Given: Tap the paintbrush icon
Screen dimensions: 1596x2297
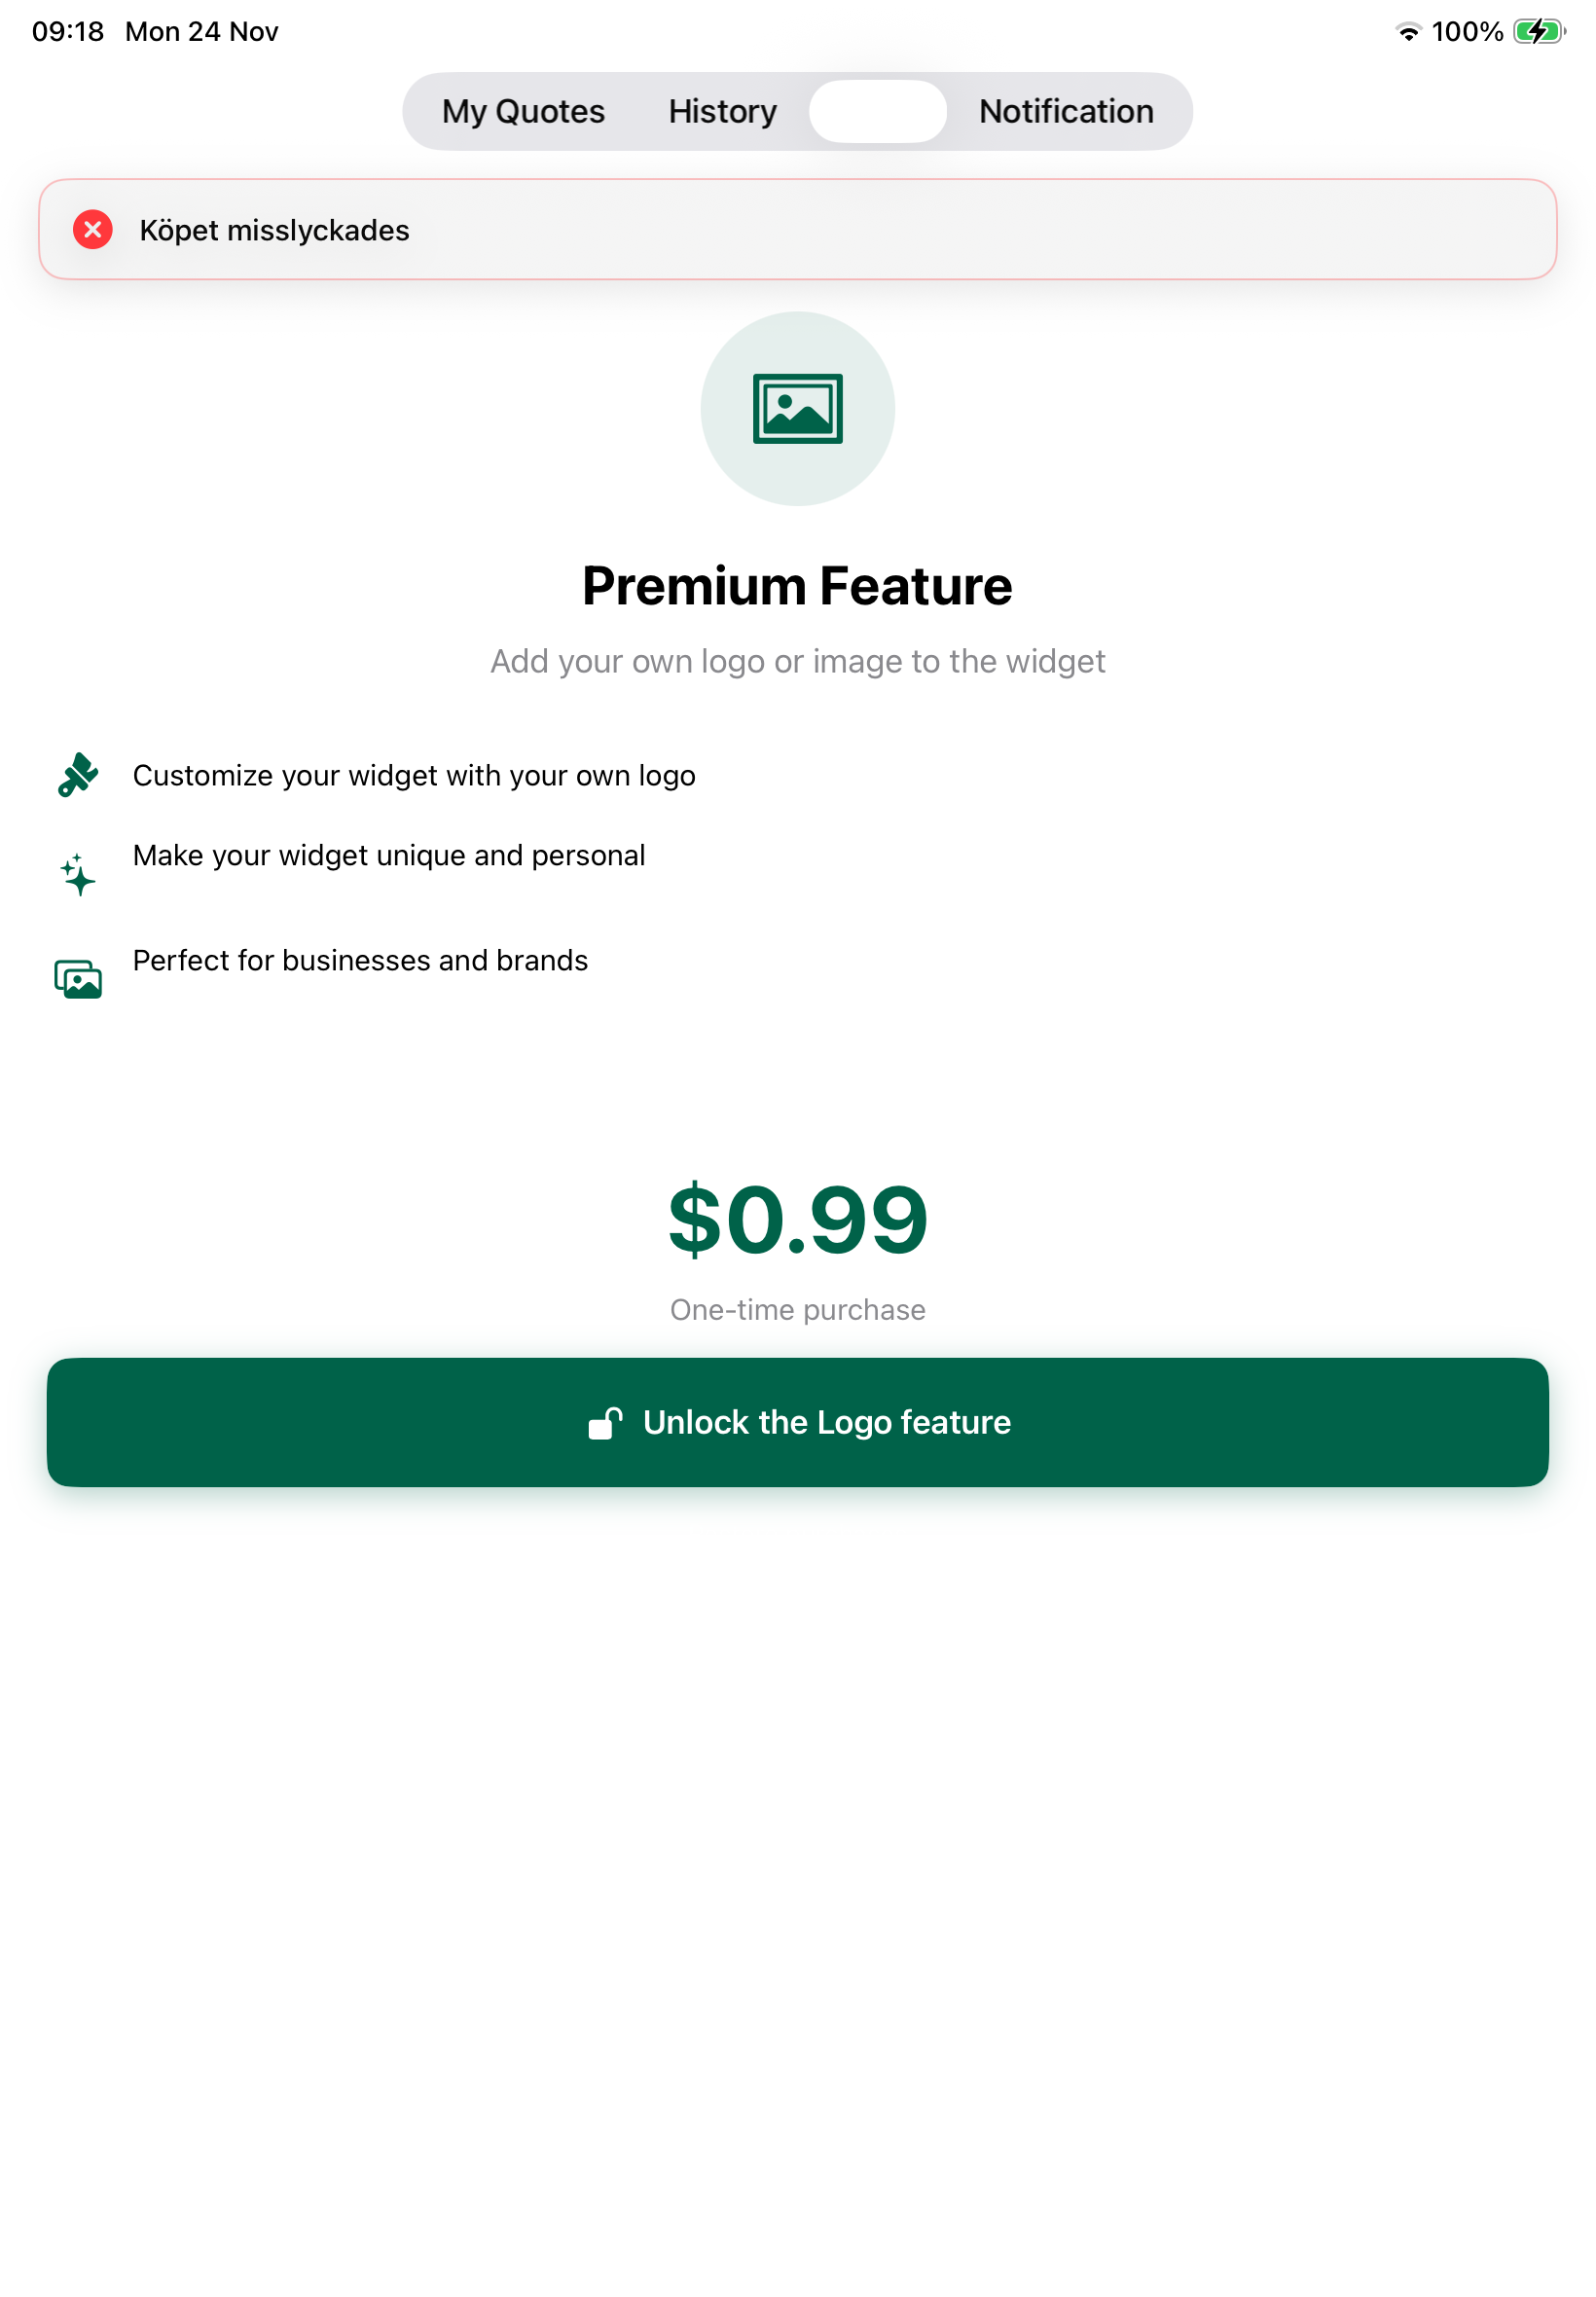Looking at the screenshot, I should click(x=78, y=775).
